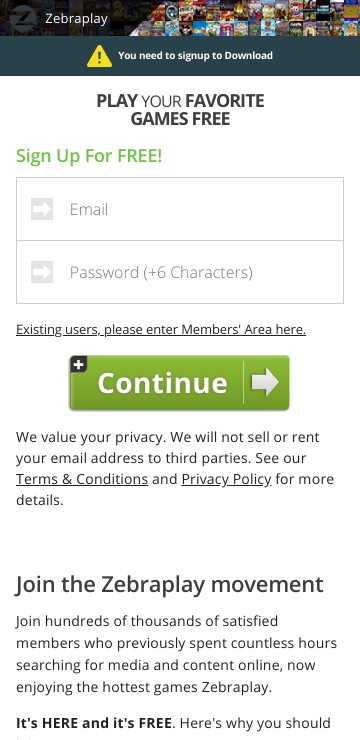Click the signup to Download notice bar
The height and width of the screenshot is (740, 360).
(180, 56)
